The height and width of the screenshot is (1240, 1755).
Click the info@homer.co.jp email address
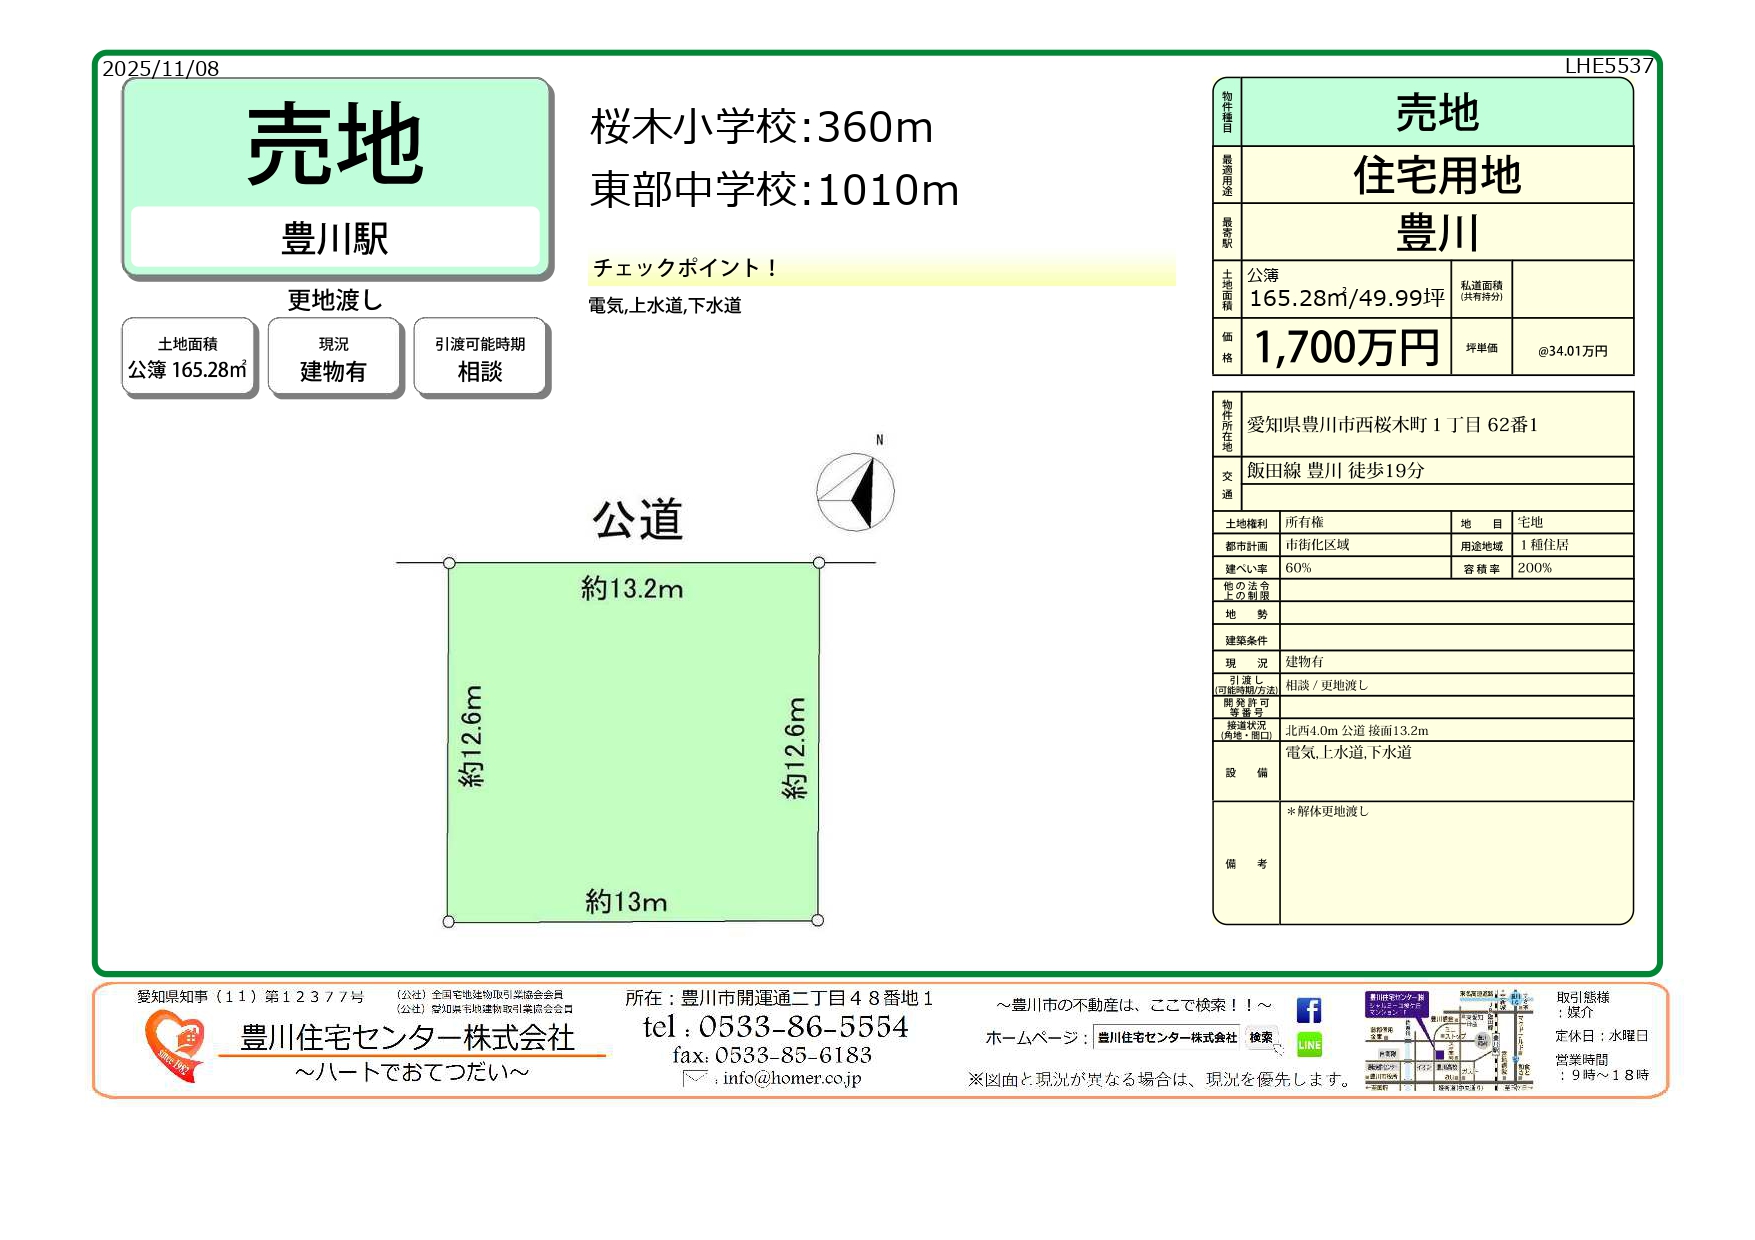(792, 1078)
